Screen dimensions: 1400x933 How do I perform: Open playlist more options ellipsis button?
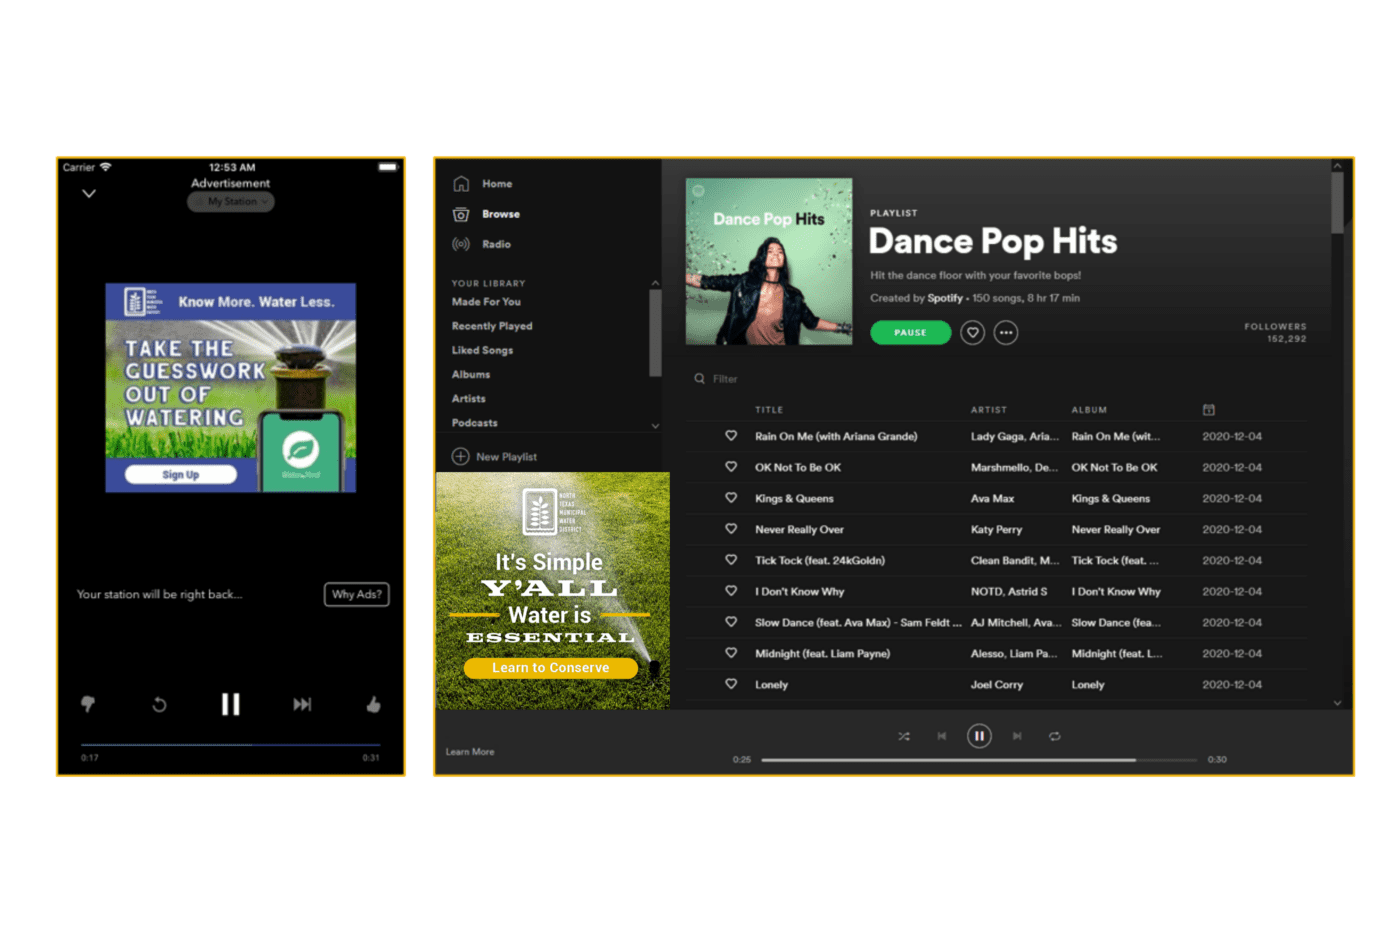[1006, 332]
